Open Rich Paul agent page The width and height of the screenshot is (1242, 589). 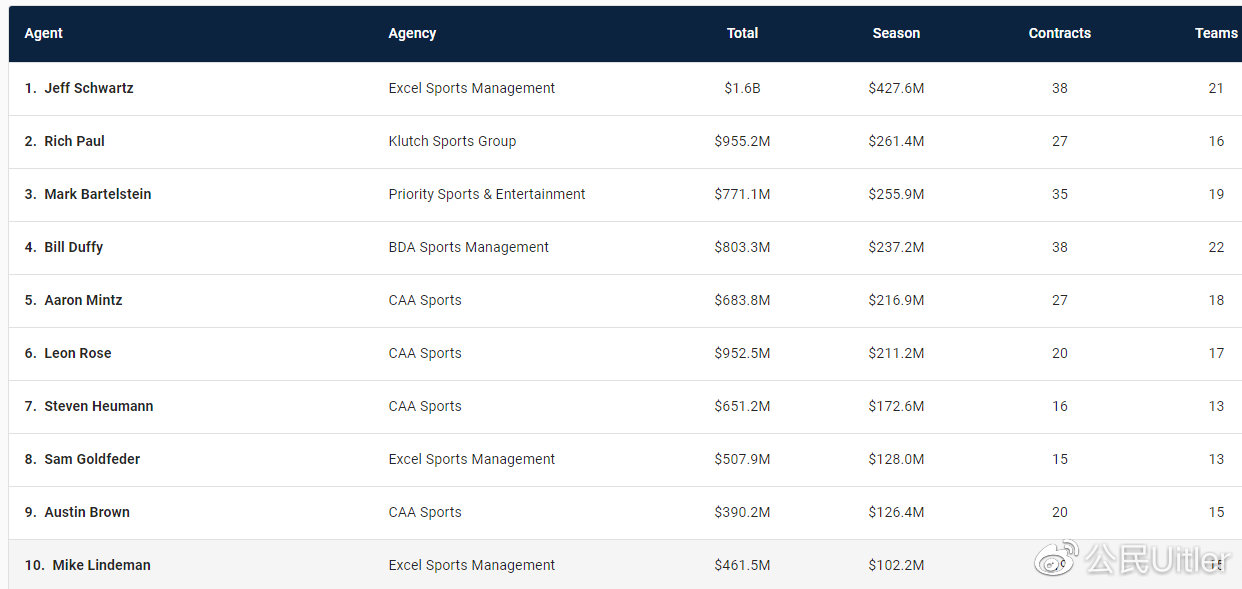[x=74, y=141]
